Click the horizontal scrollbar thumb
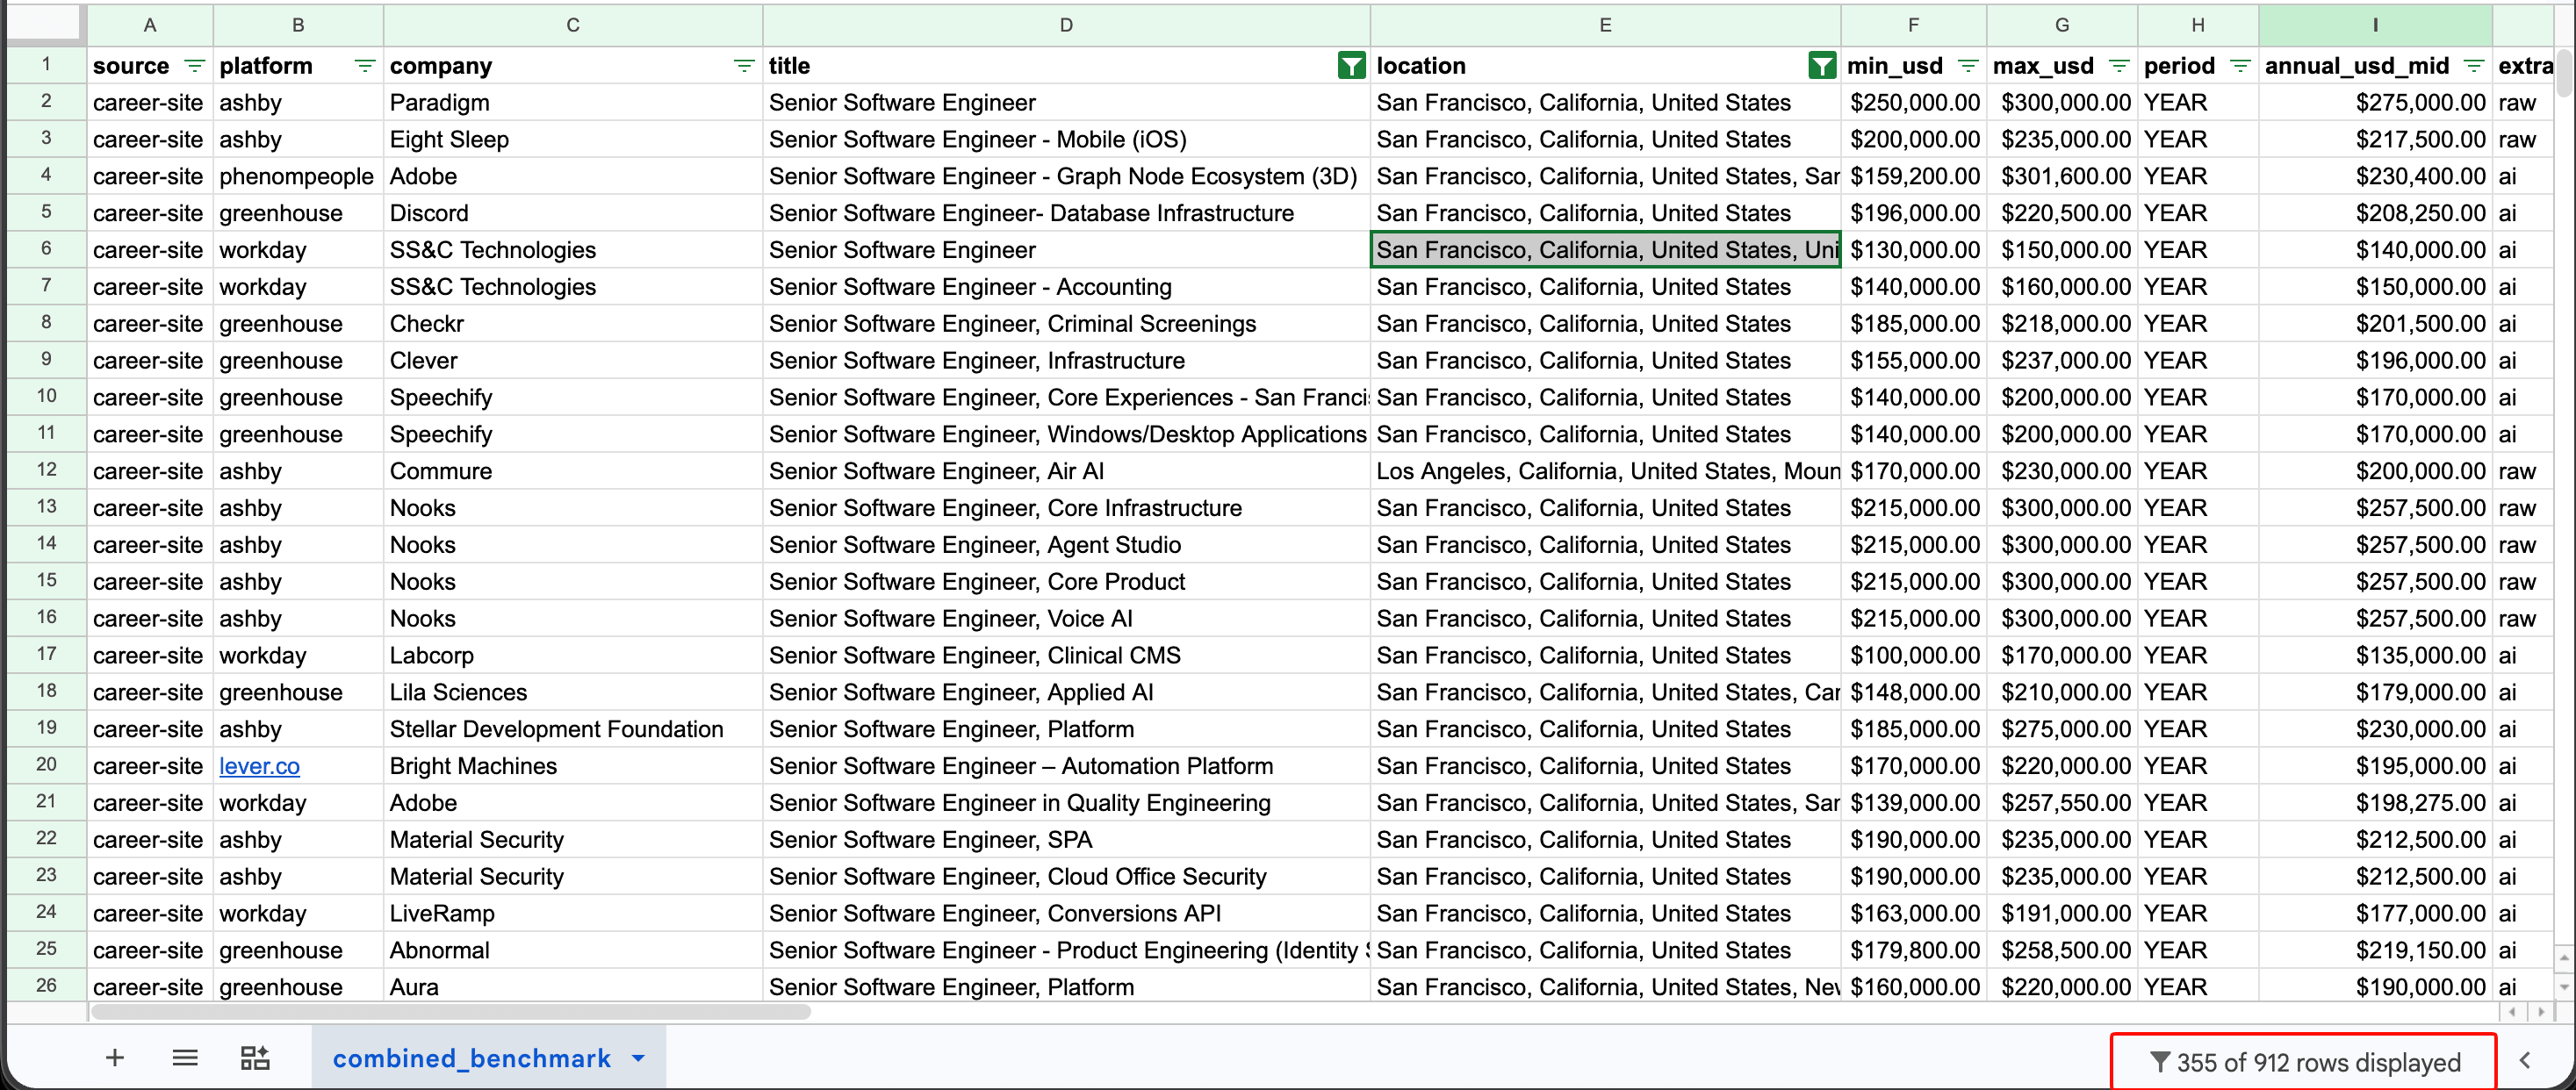This screenshot has width=2576, height=1090. click(450, 1012)
